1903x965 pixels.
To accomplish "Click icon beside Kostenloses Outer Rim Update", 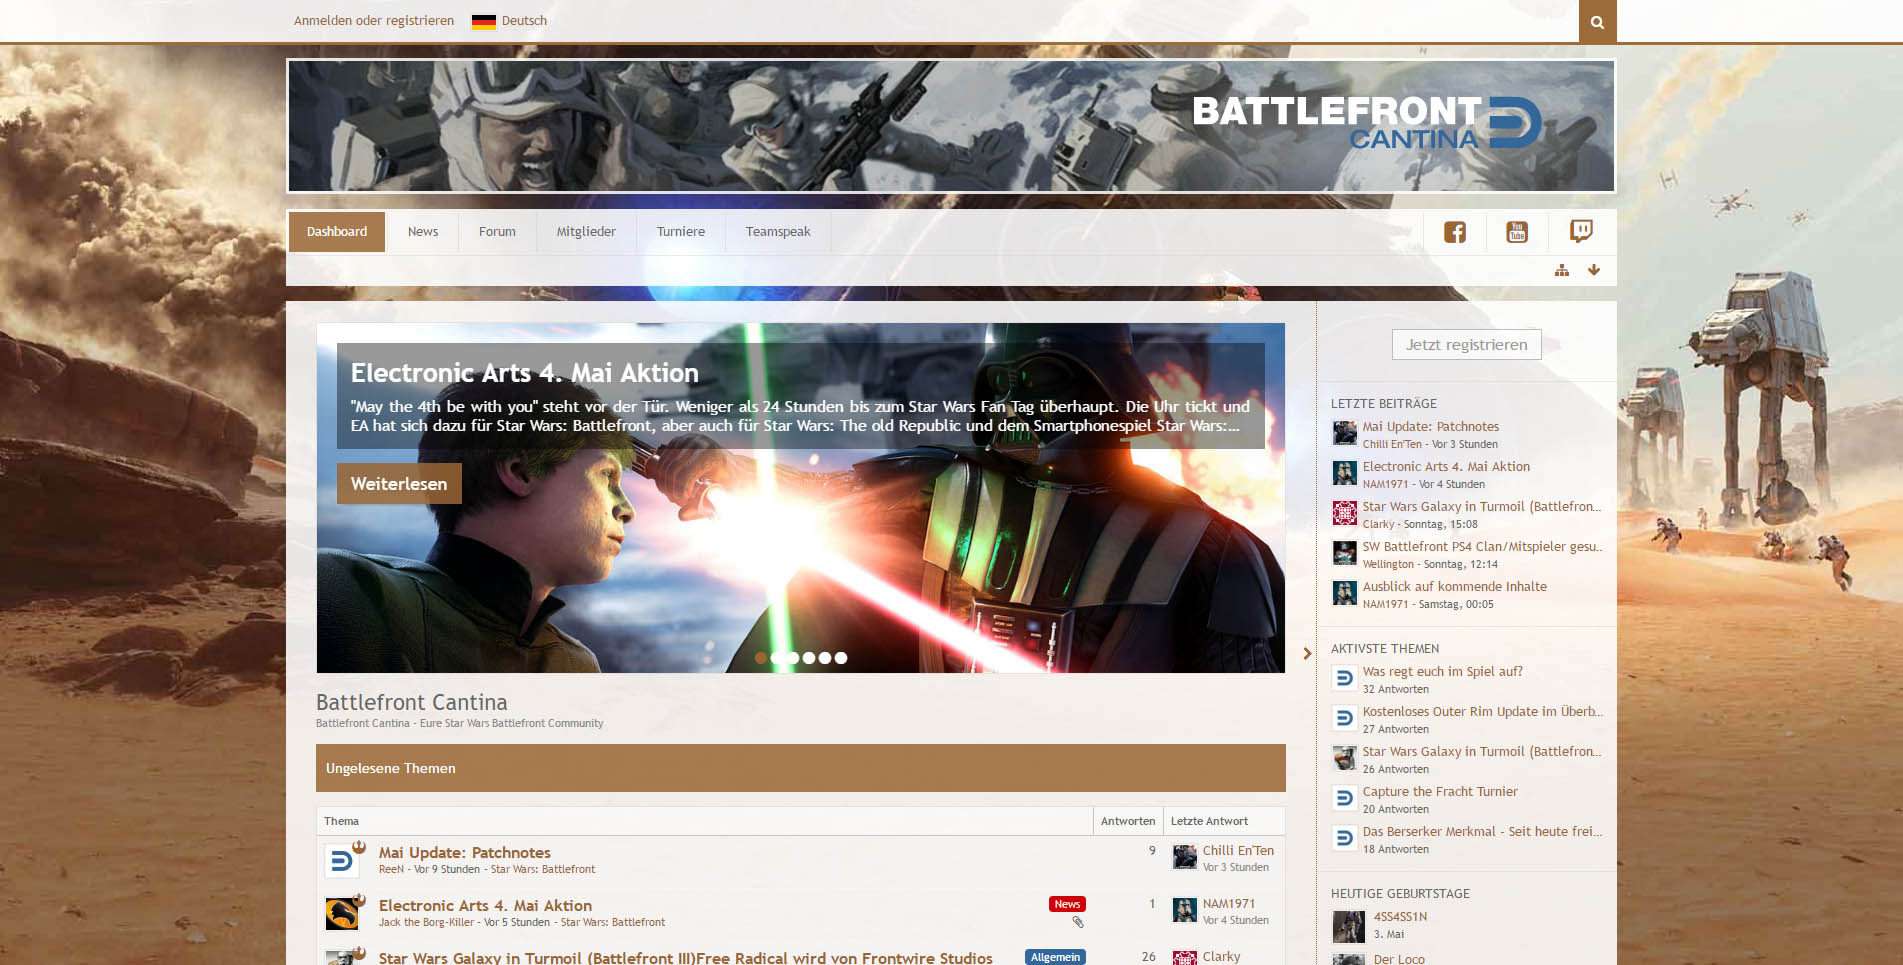I will point(1345,718).
